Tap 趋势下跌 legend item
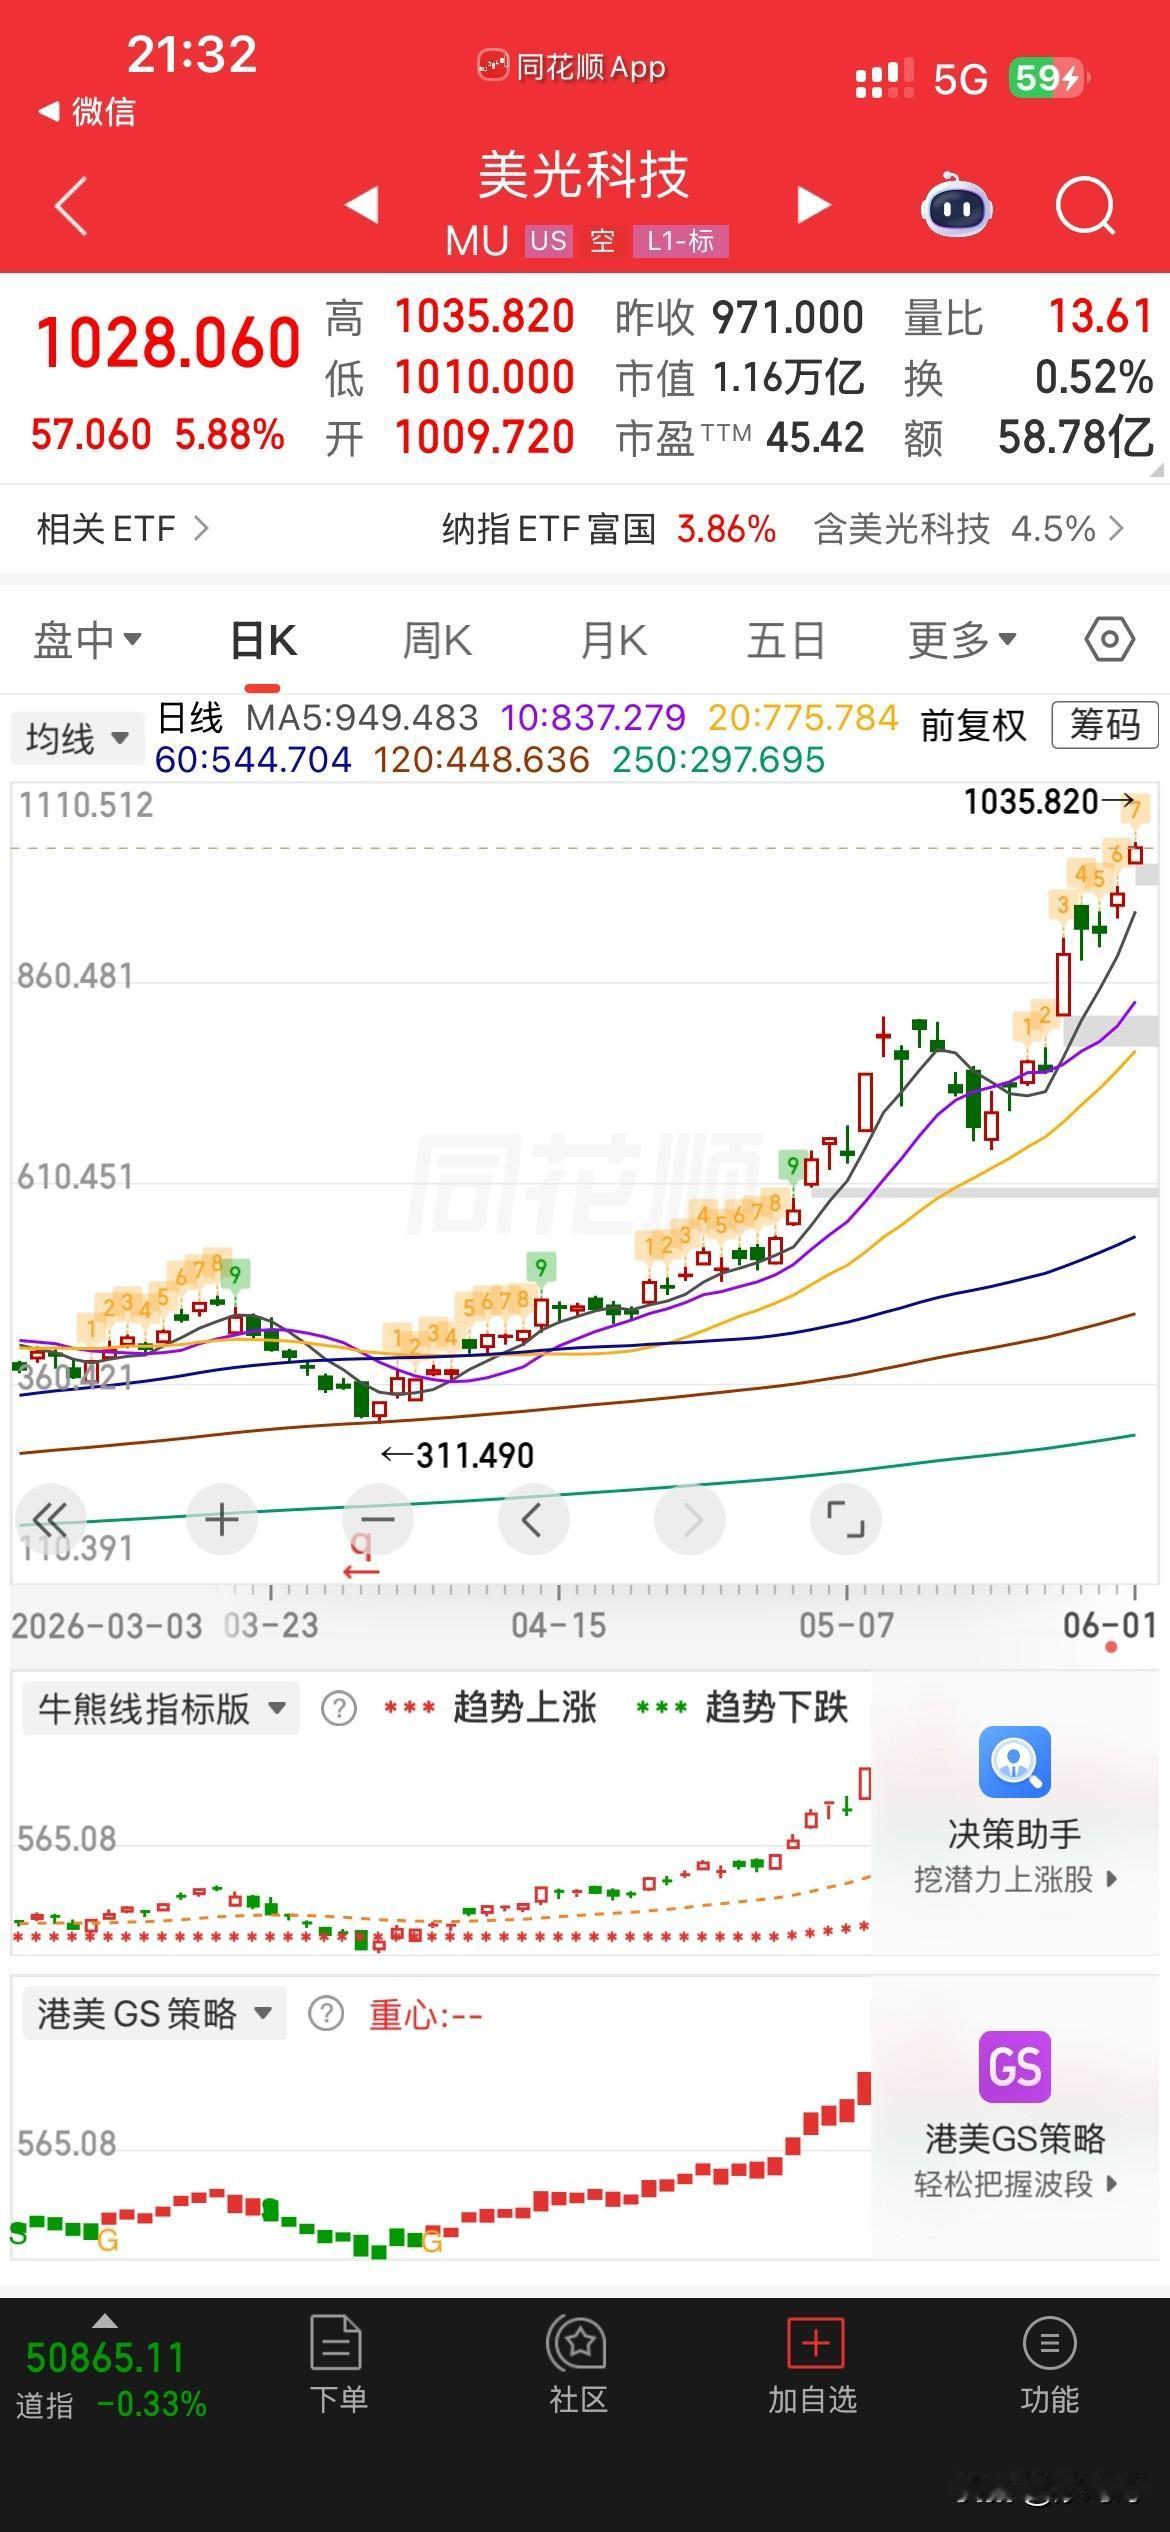 (743, 1708)
